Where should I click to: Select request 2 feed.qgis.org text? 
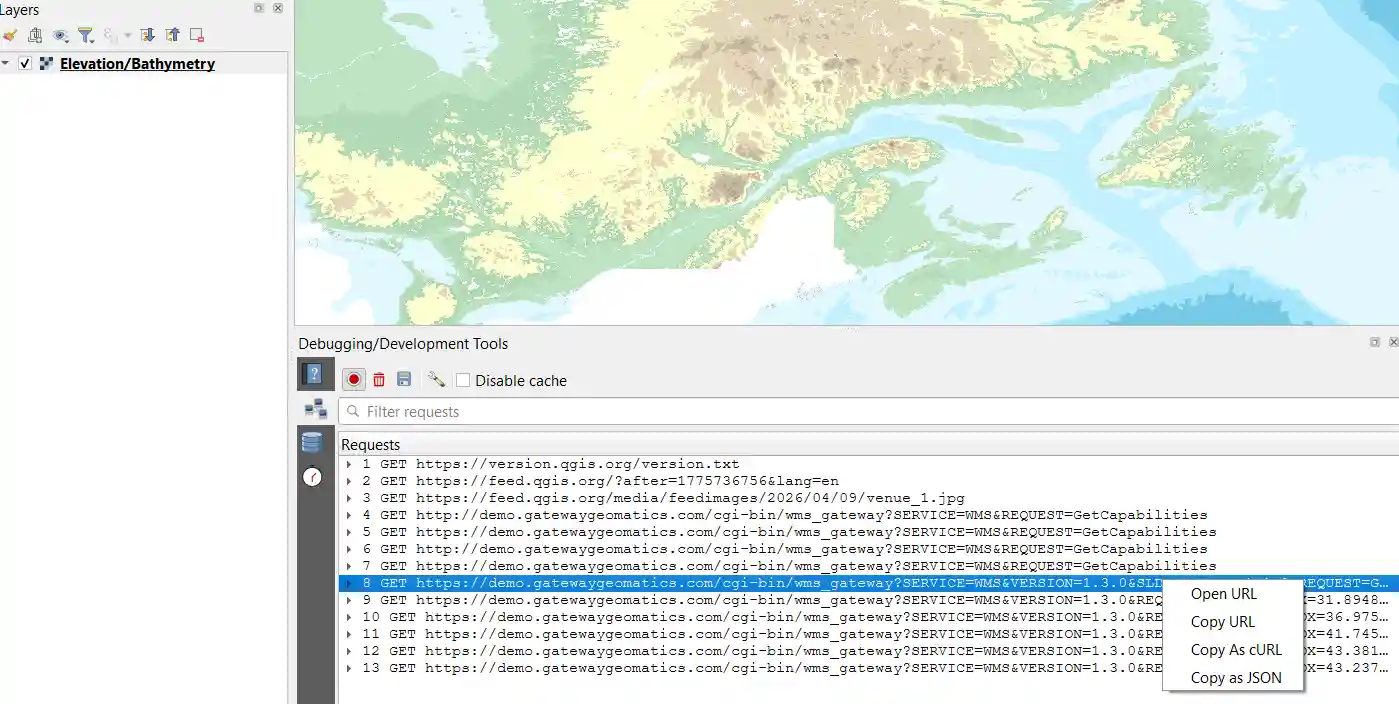tap(600, 481)
